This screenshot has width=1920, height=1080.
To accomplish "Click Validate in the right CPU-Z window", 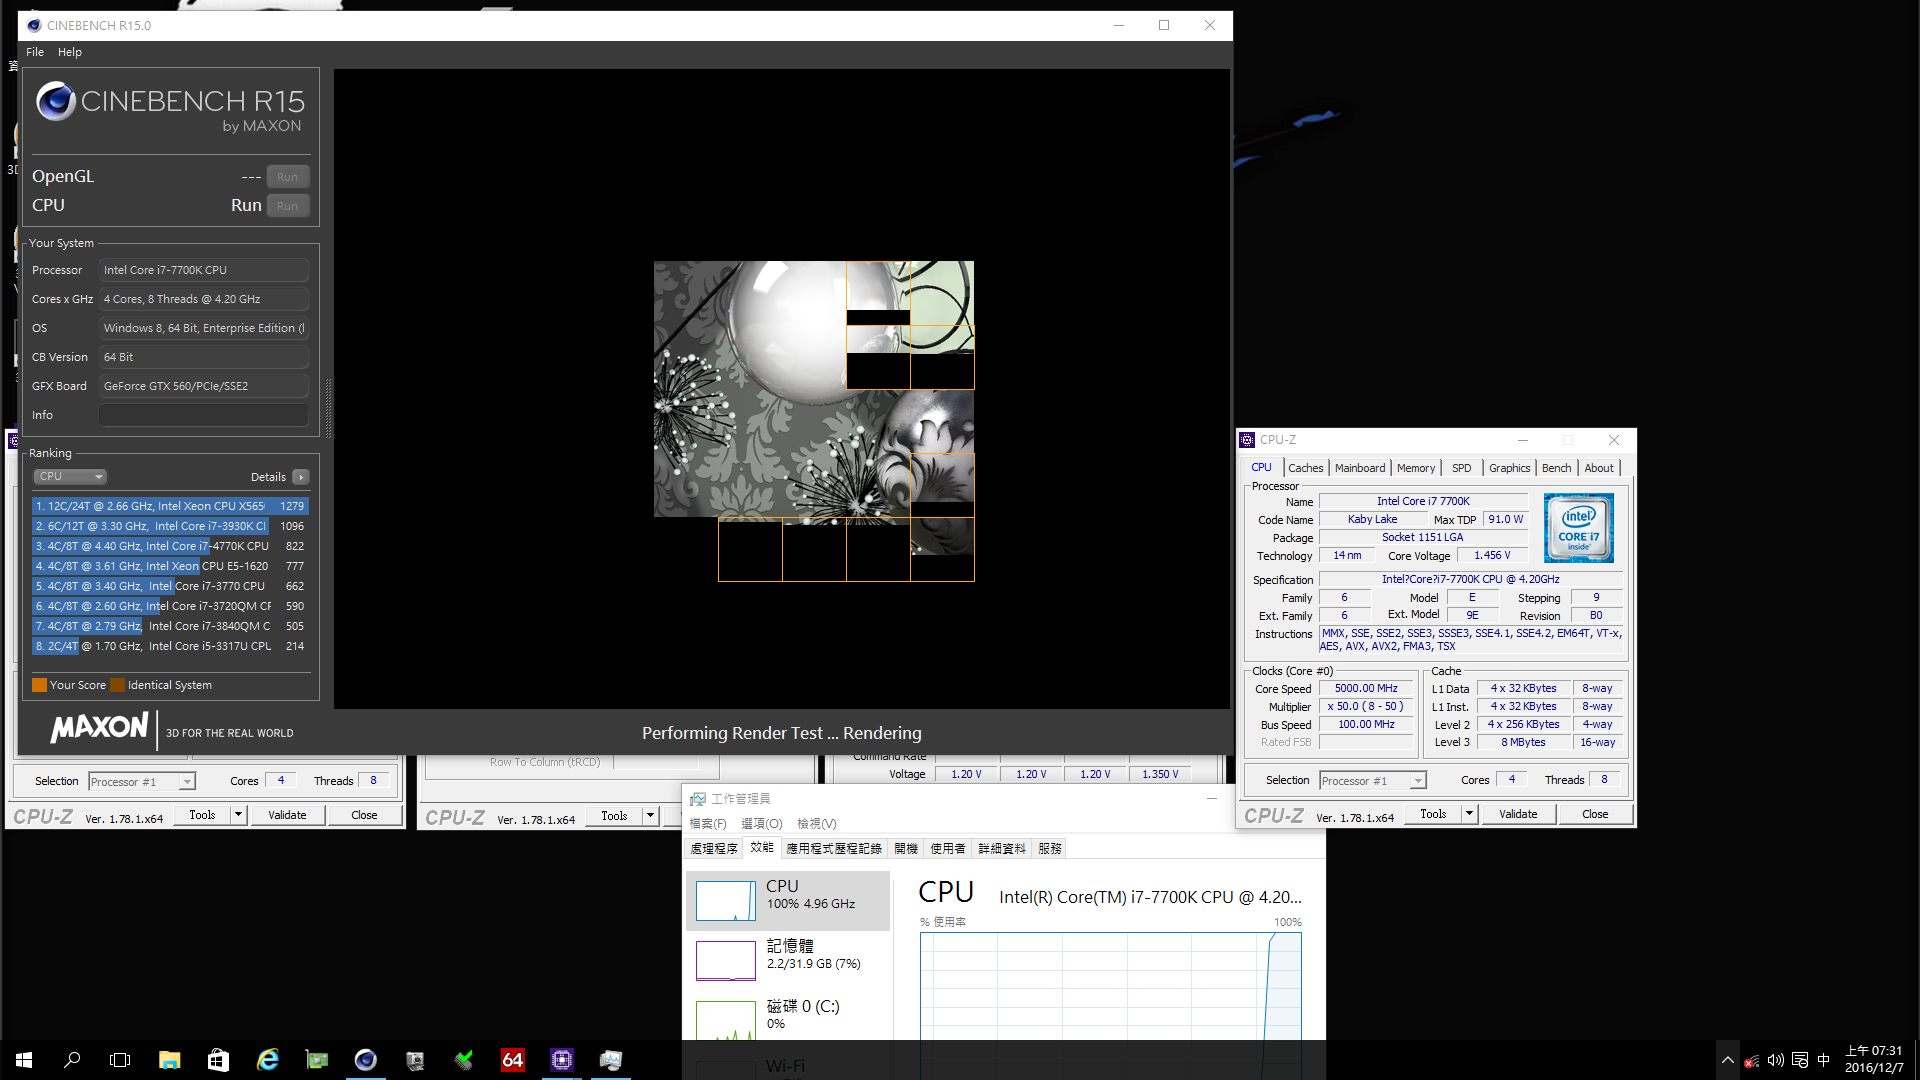I will (x=1518, y=814).
